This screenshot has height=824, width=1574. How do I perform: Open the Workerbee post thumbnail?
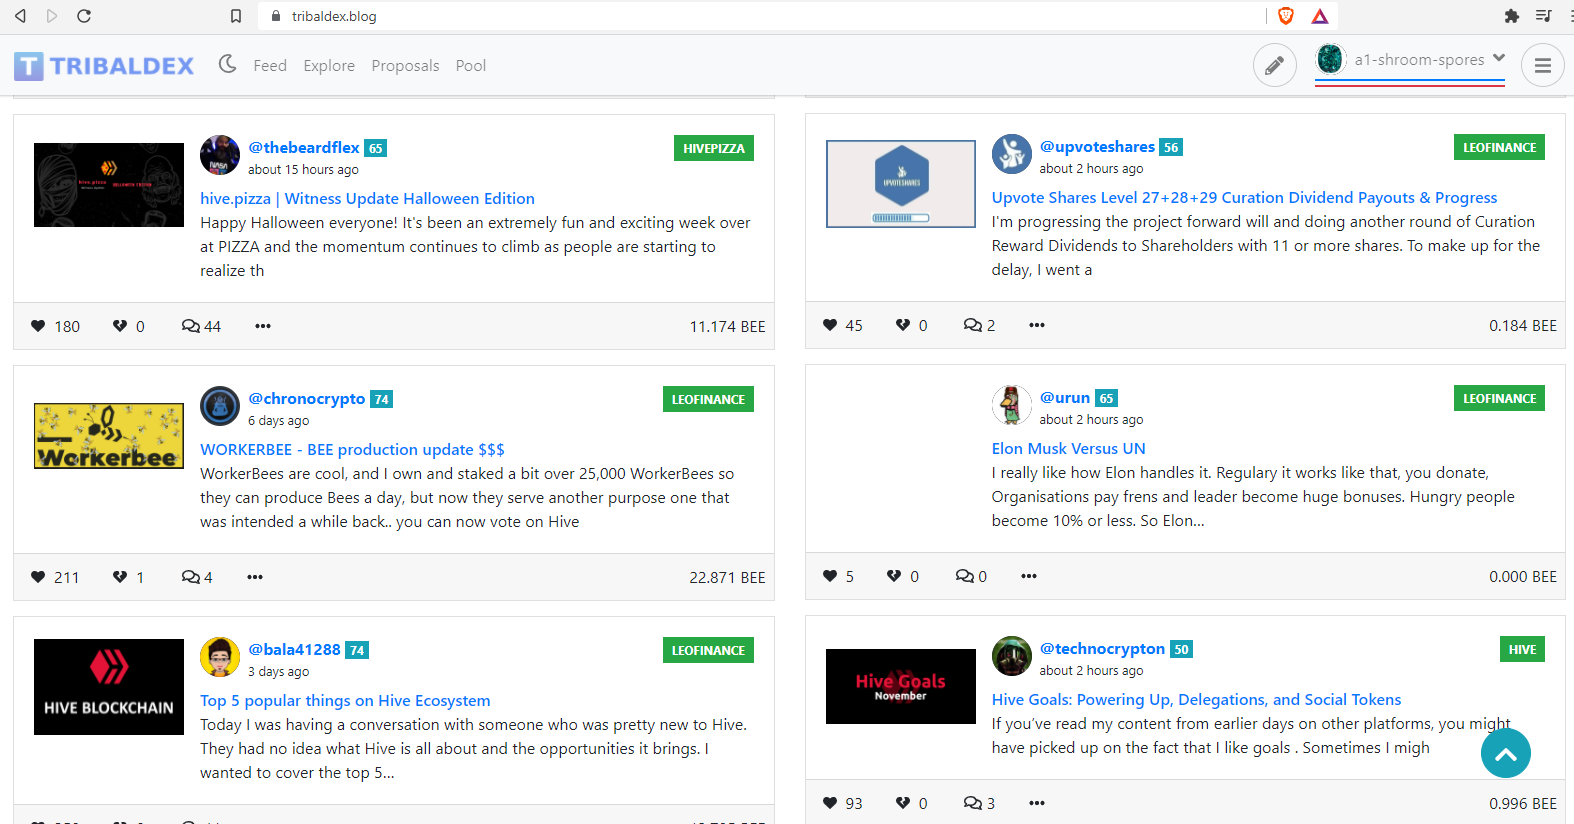pos(109,436)
